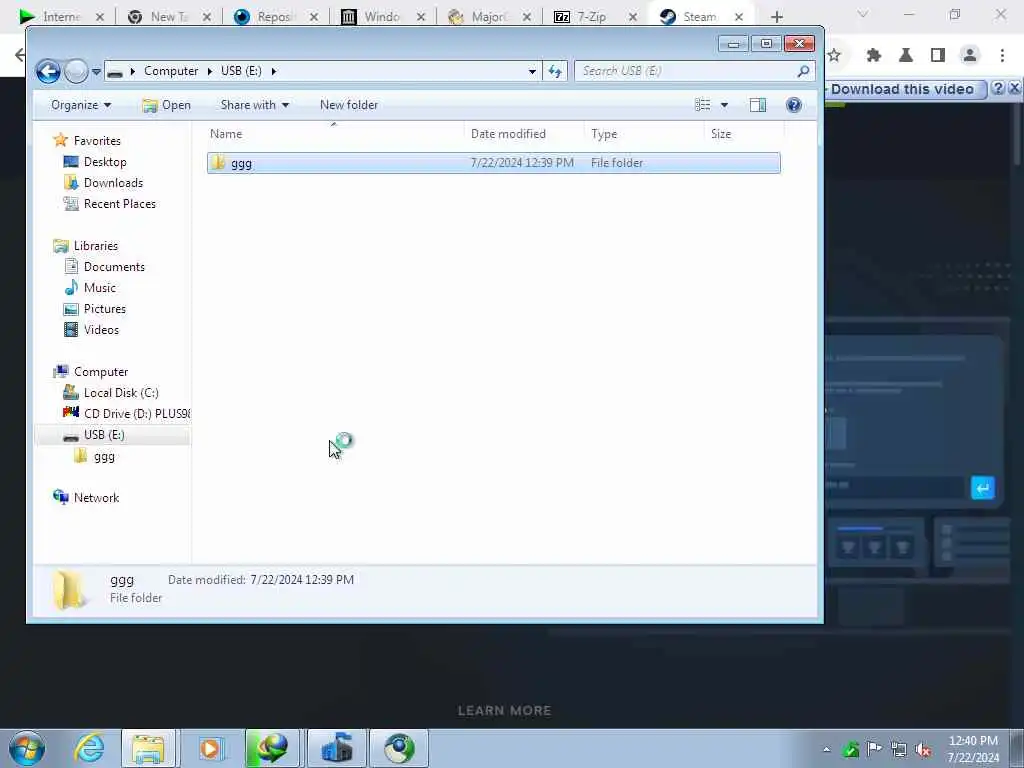
Task: Open Local Disk (C:)
Action: 121,392
